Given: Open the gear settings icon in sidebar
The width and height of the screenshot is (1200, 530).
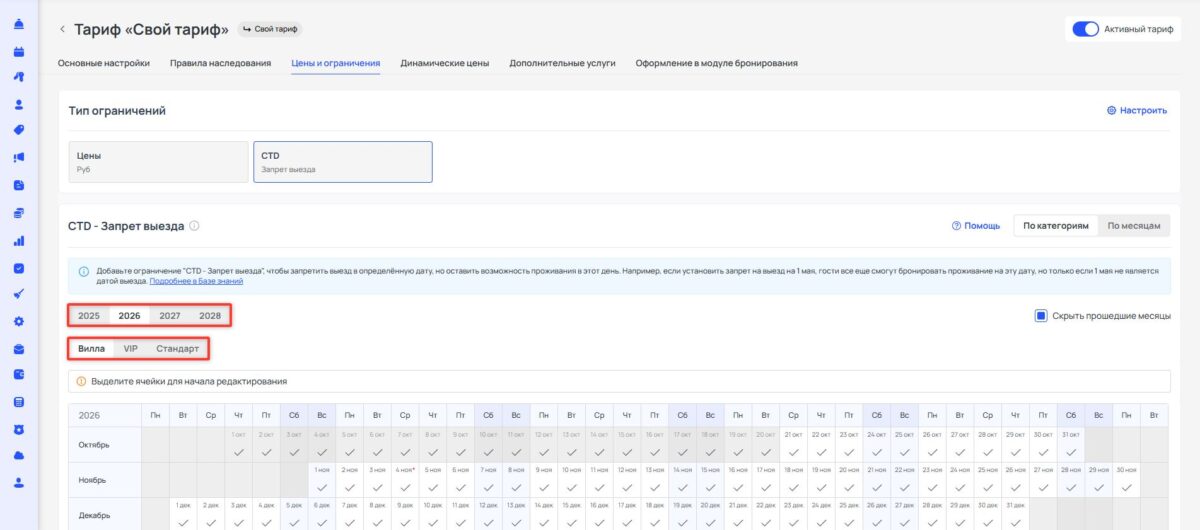Looking at the screenshot, I should (x=19, y=321).
